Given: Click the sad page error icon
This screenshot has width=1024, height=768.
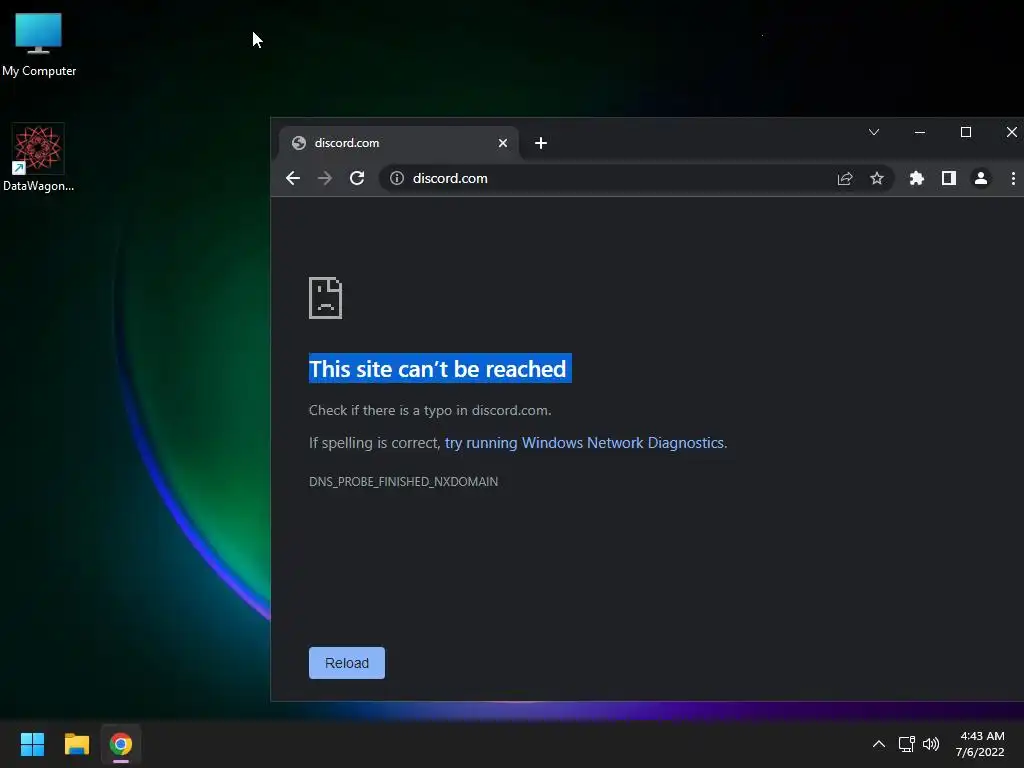Looking at the screenshot, I should pos(325,298).
